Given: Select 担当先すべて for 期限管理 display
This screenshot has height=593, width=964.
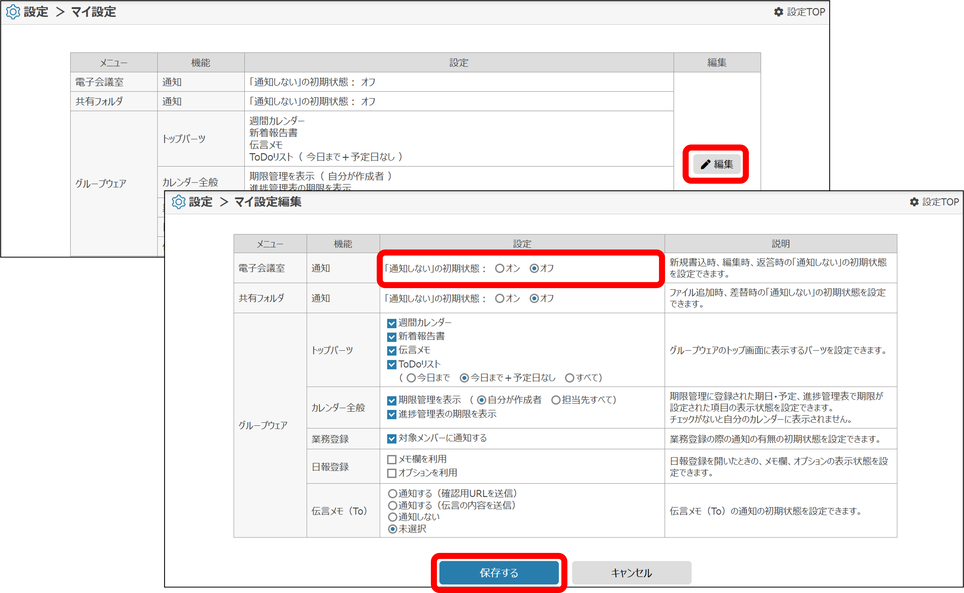Looking at the screenshot, I should pyautogui.click(x=556, y=400).
